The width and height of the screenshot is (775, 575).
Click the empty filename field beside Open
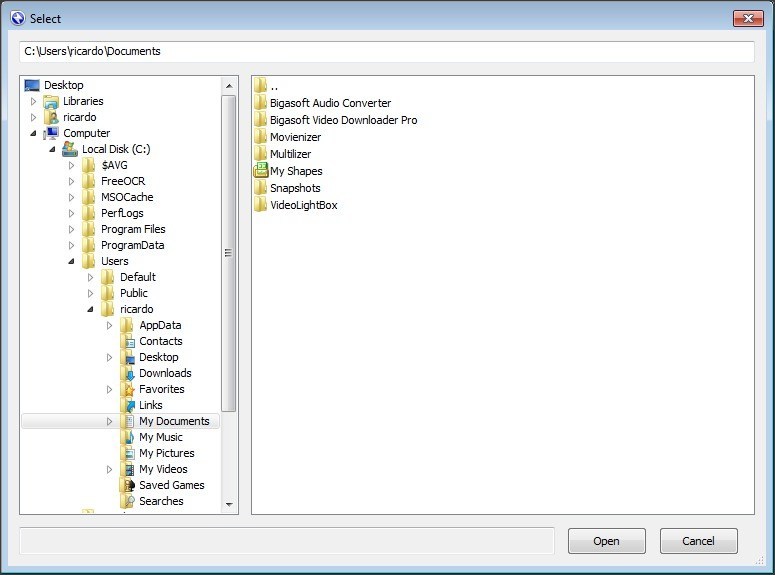(287, 541)
